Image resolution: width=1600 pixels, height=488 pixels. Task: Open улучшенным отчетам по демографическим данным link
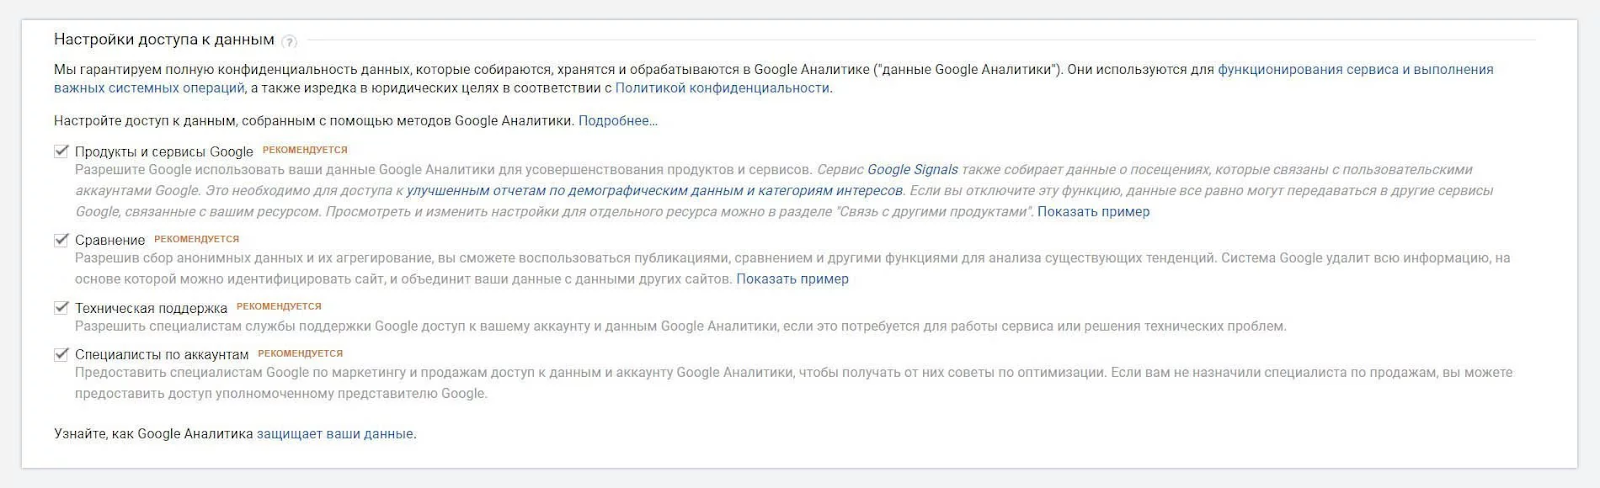tap(654, 191)
